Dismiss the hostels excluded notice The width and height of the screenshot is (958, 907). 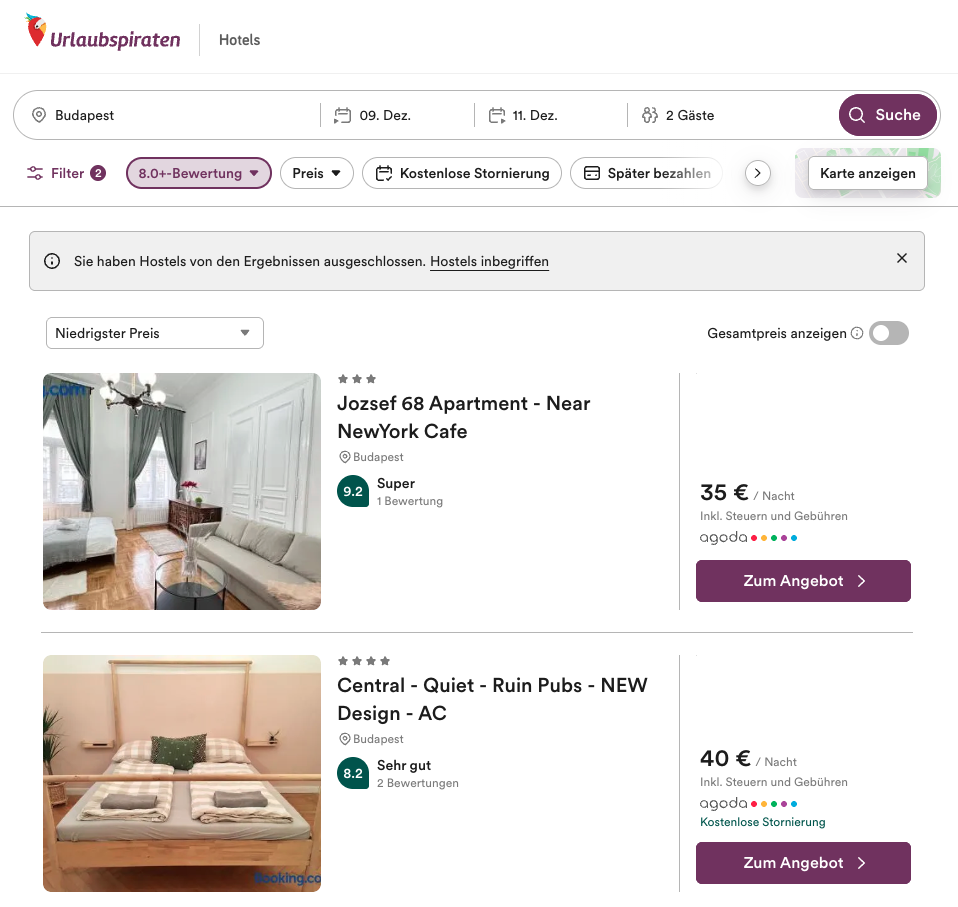(x=902, y=258)
